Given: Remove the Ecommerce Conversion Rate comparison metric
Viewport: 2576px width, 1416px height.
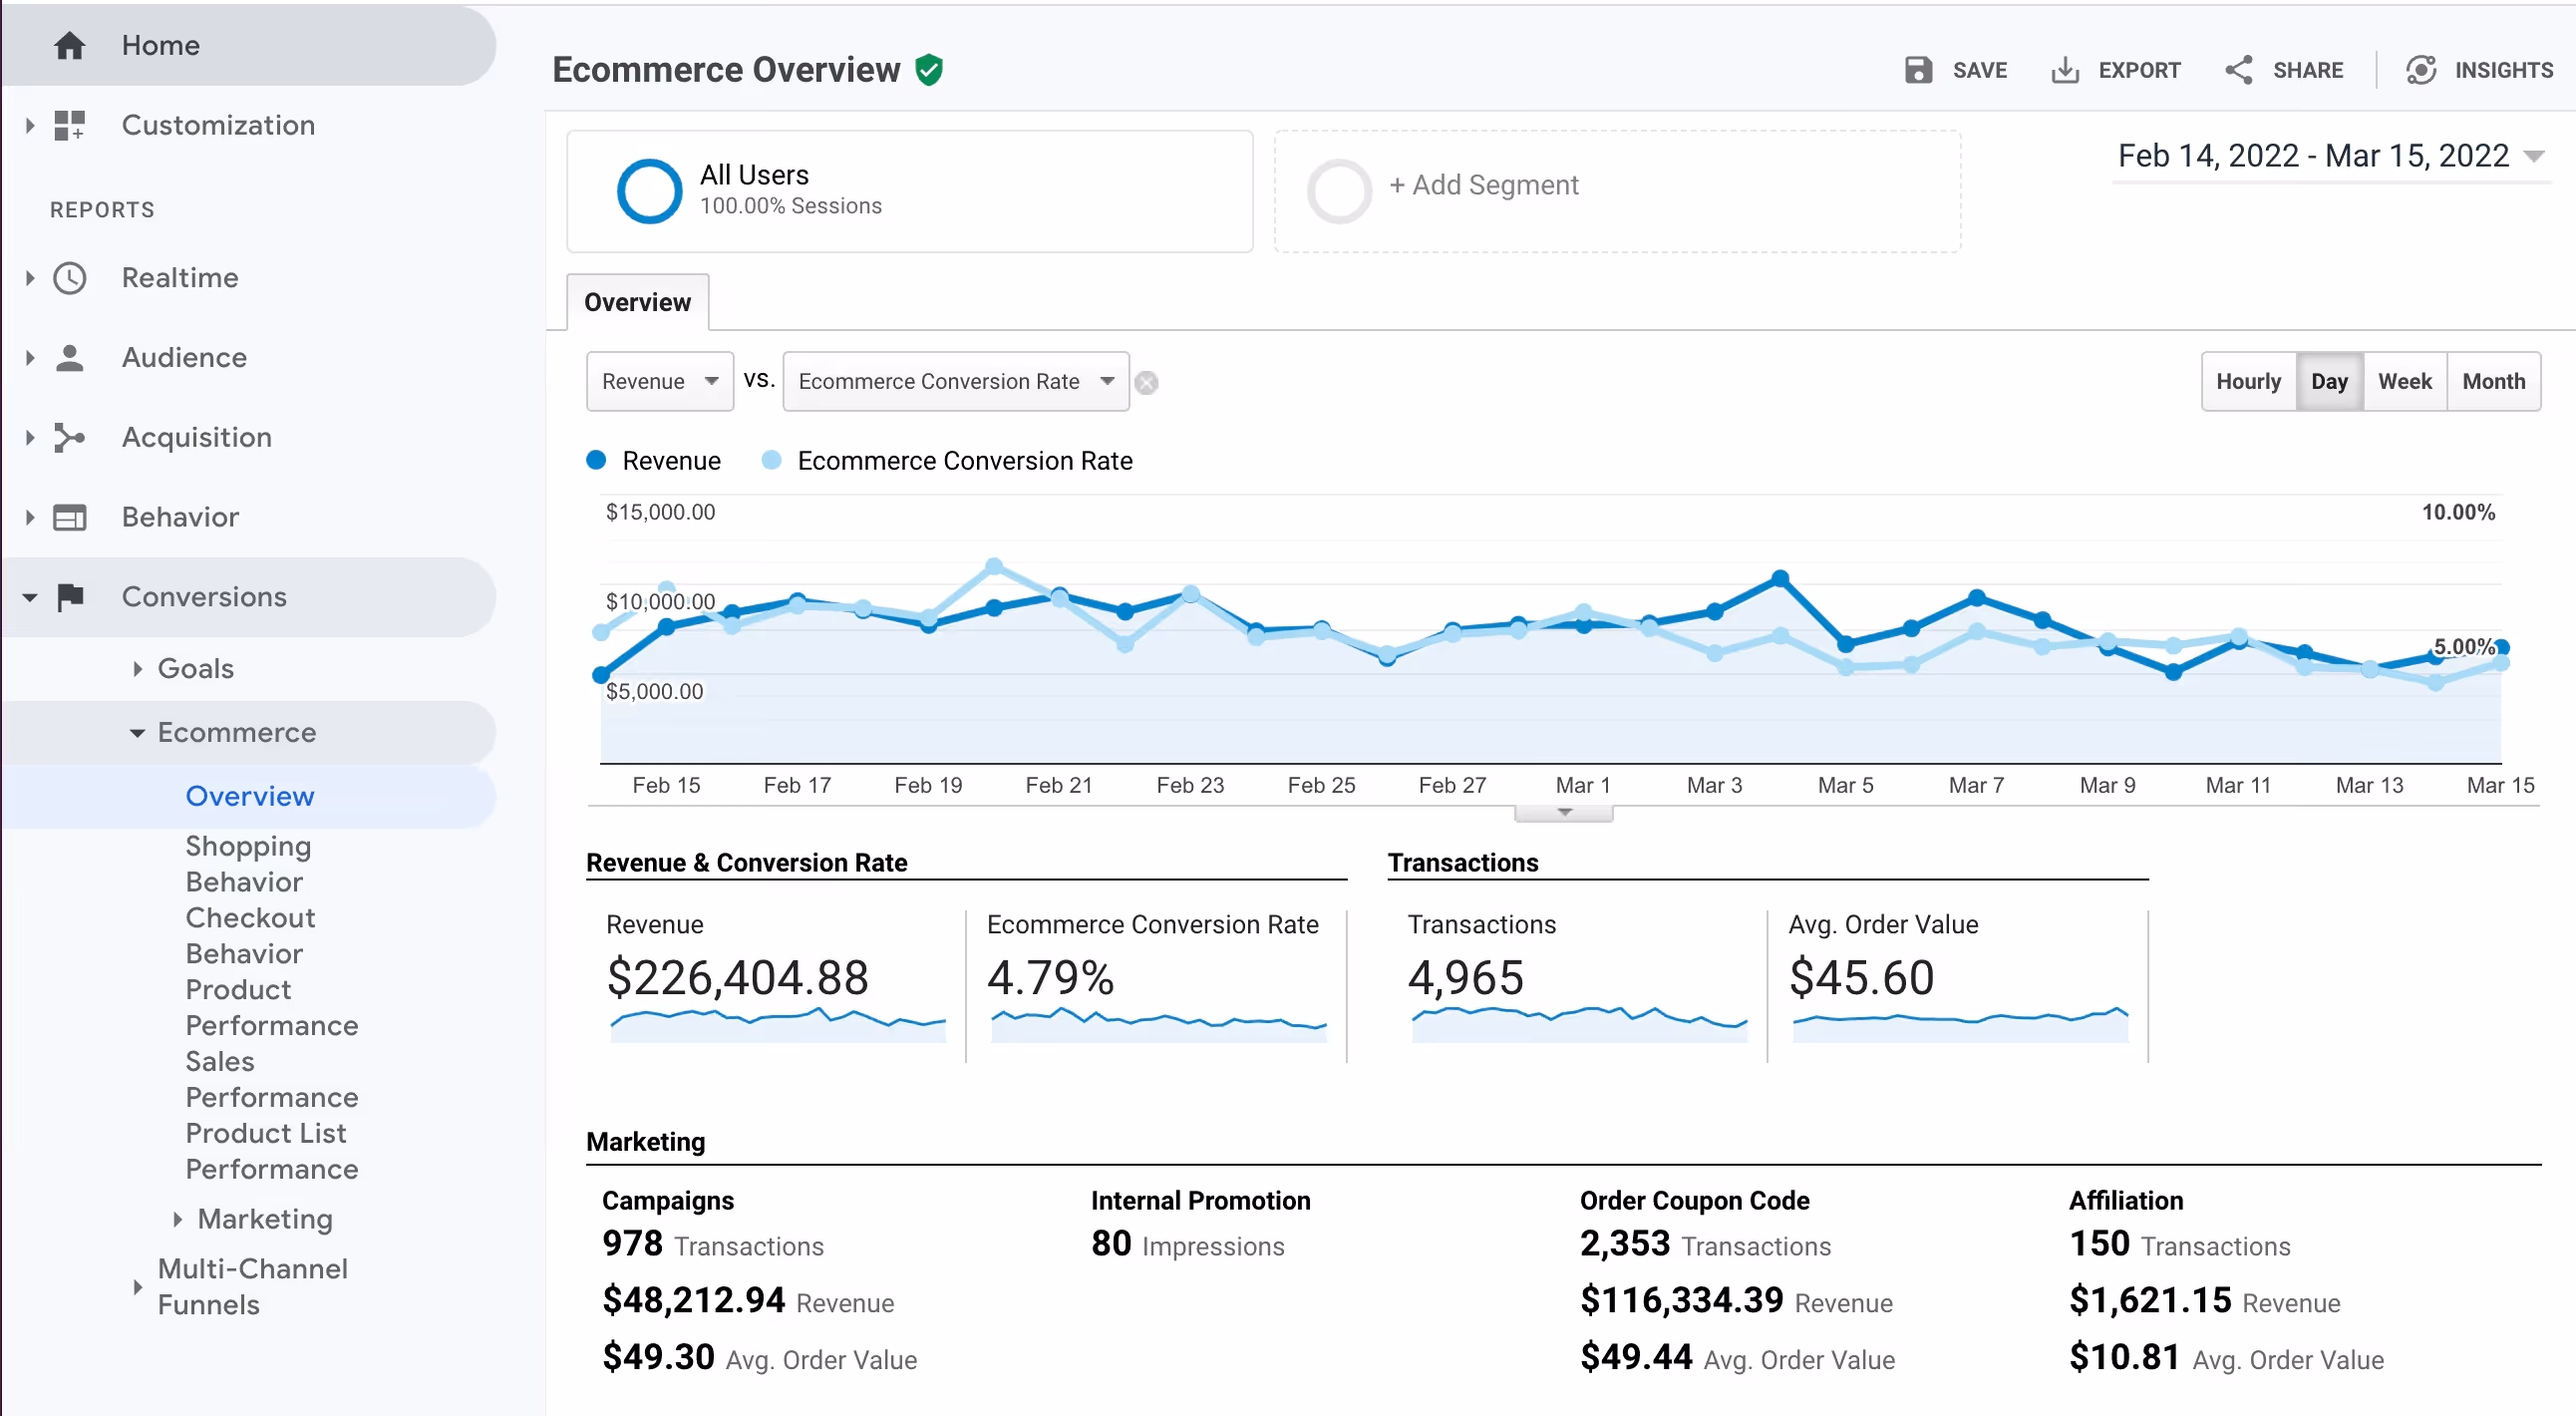Looking at the screenshot, I should (1147, 383).
